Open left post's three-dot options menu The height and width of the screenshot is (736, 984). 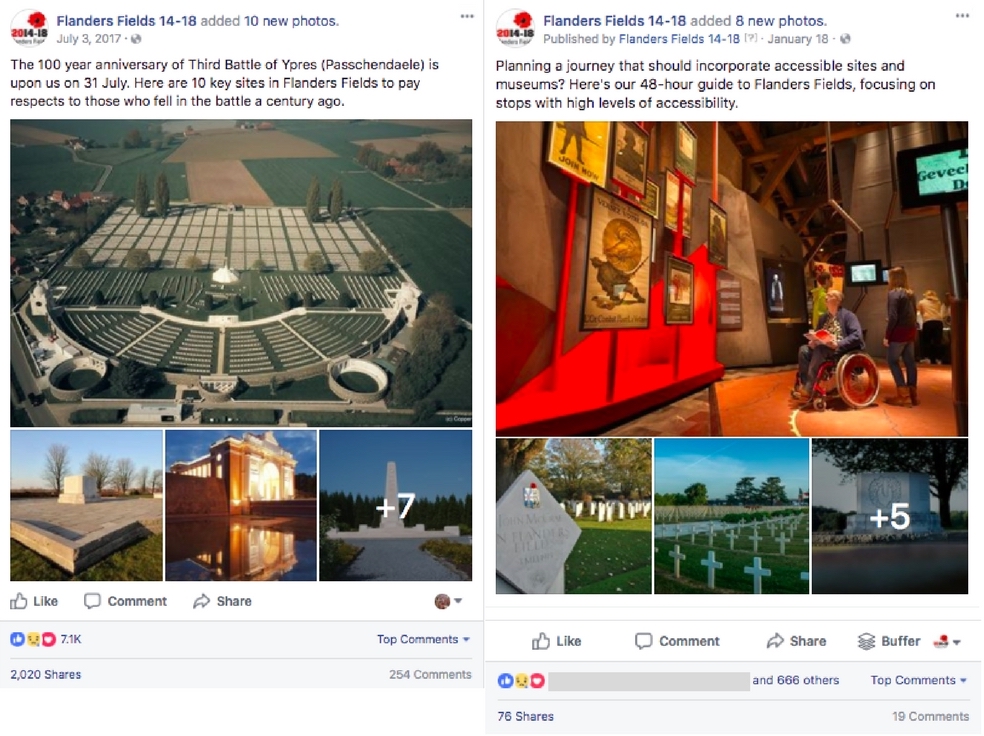click(467, 16)
